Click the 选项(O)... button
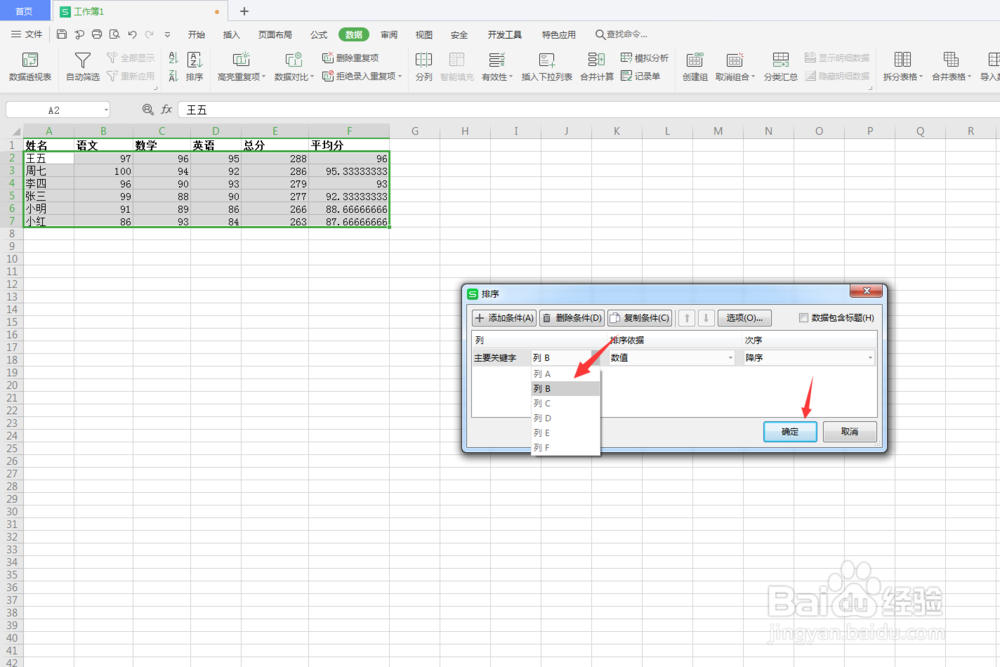 click(x=744, y=318)
